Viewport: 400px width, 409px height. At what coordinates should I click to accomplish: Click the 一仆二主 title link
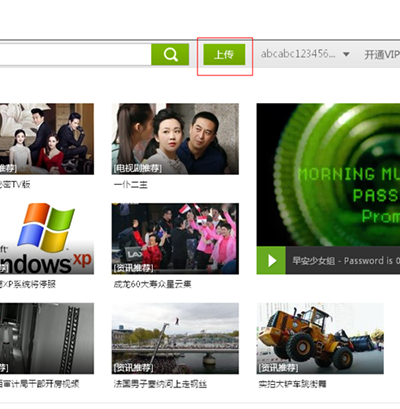tap(131, 185)
